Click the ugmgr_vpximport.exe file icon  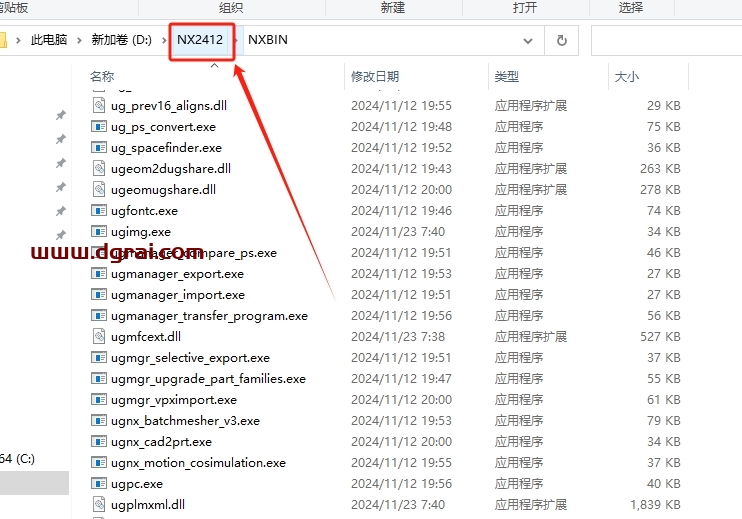pyautogui.click(x=99, y=399)
